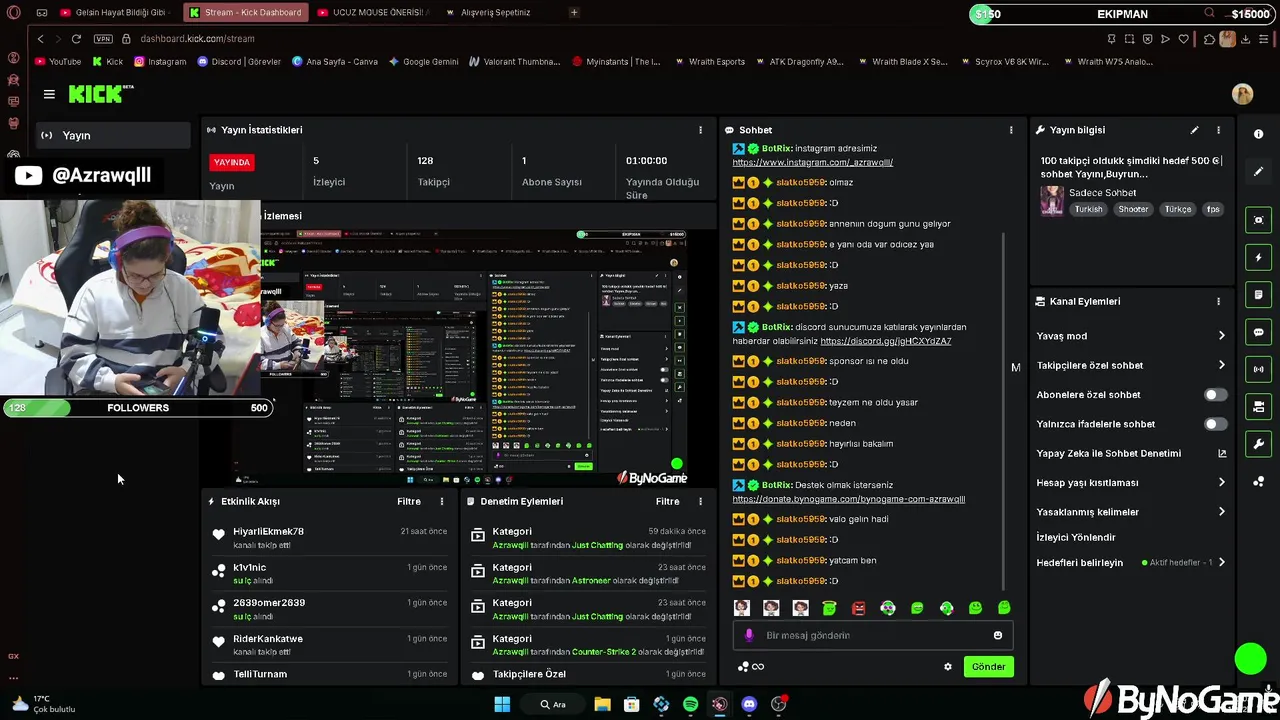
Task: Click the info icon in right sidebar
Action: click(x=1258, y=134)
